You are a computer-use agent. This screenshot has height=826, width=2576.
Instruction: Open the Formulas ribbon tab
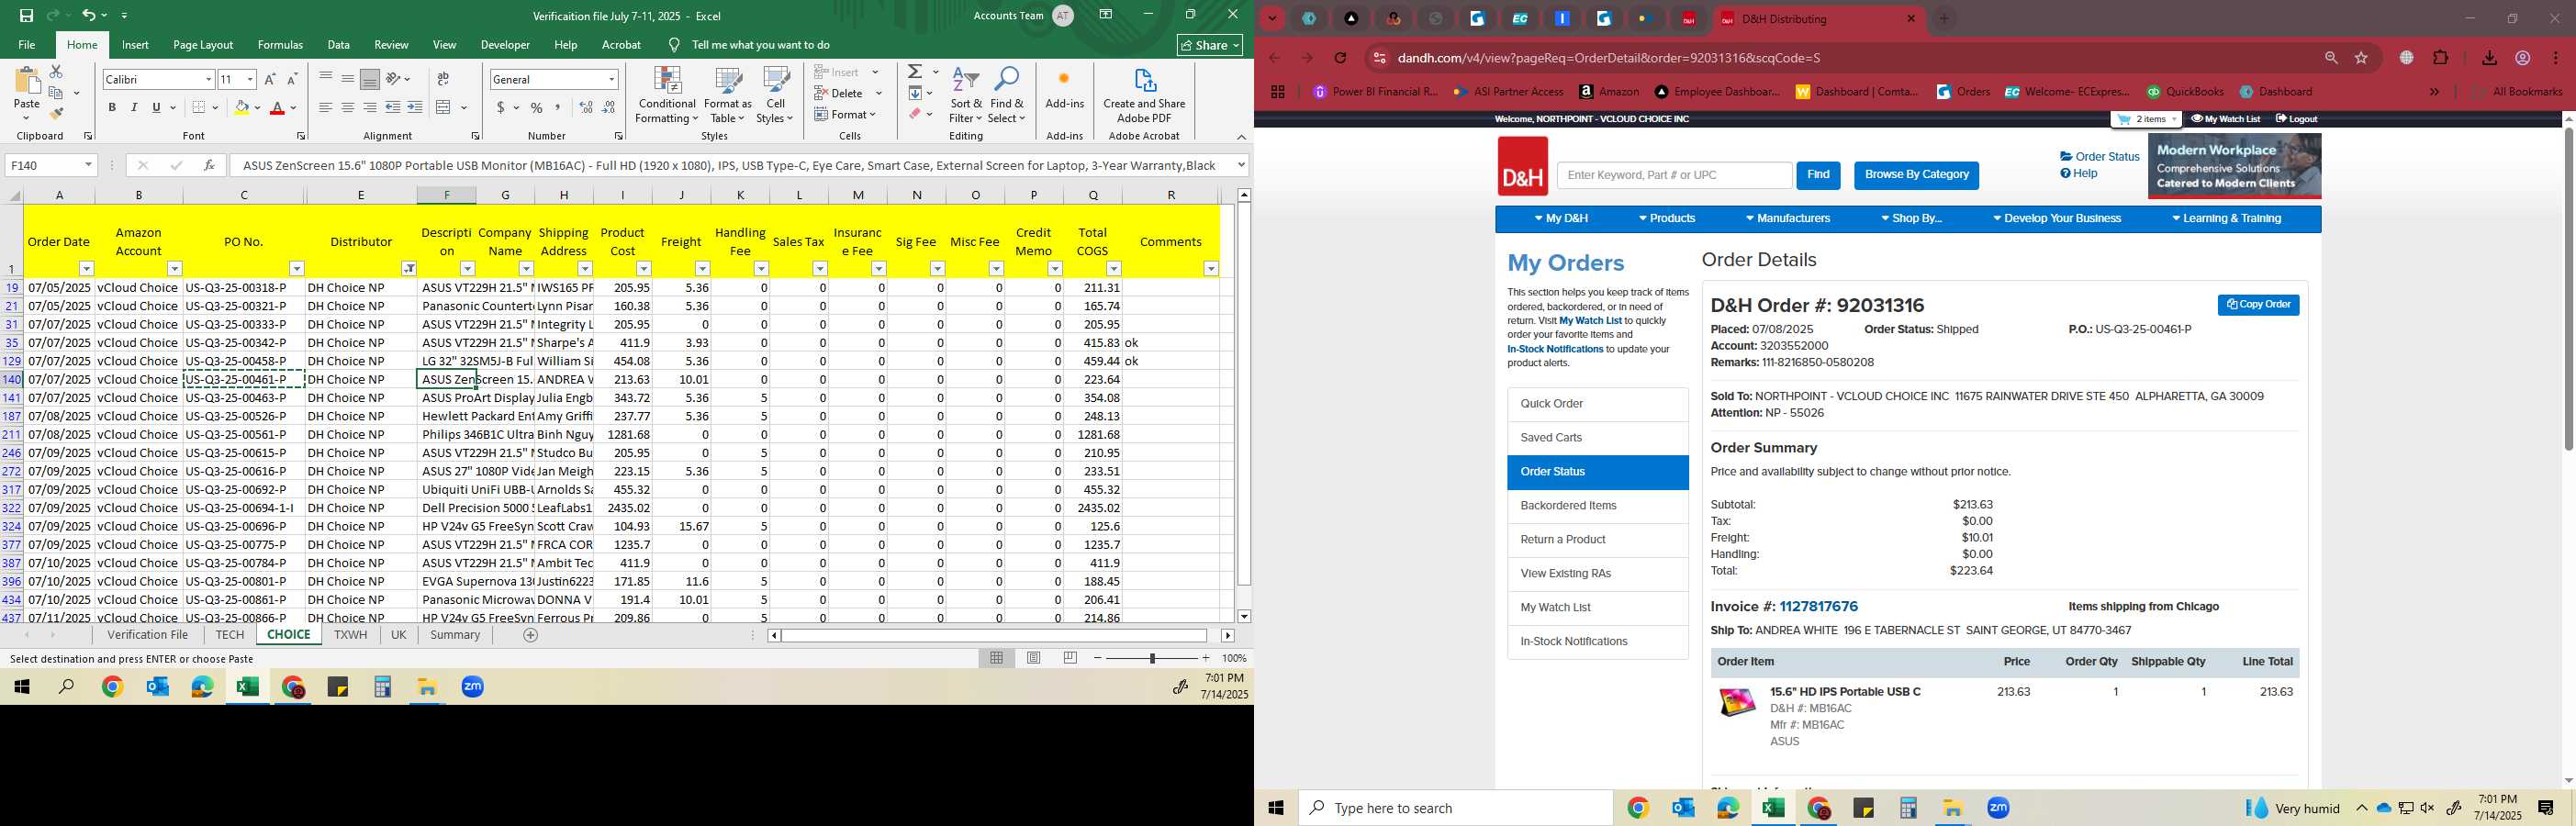(280, 45)
